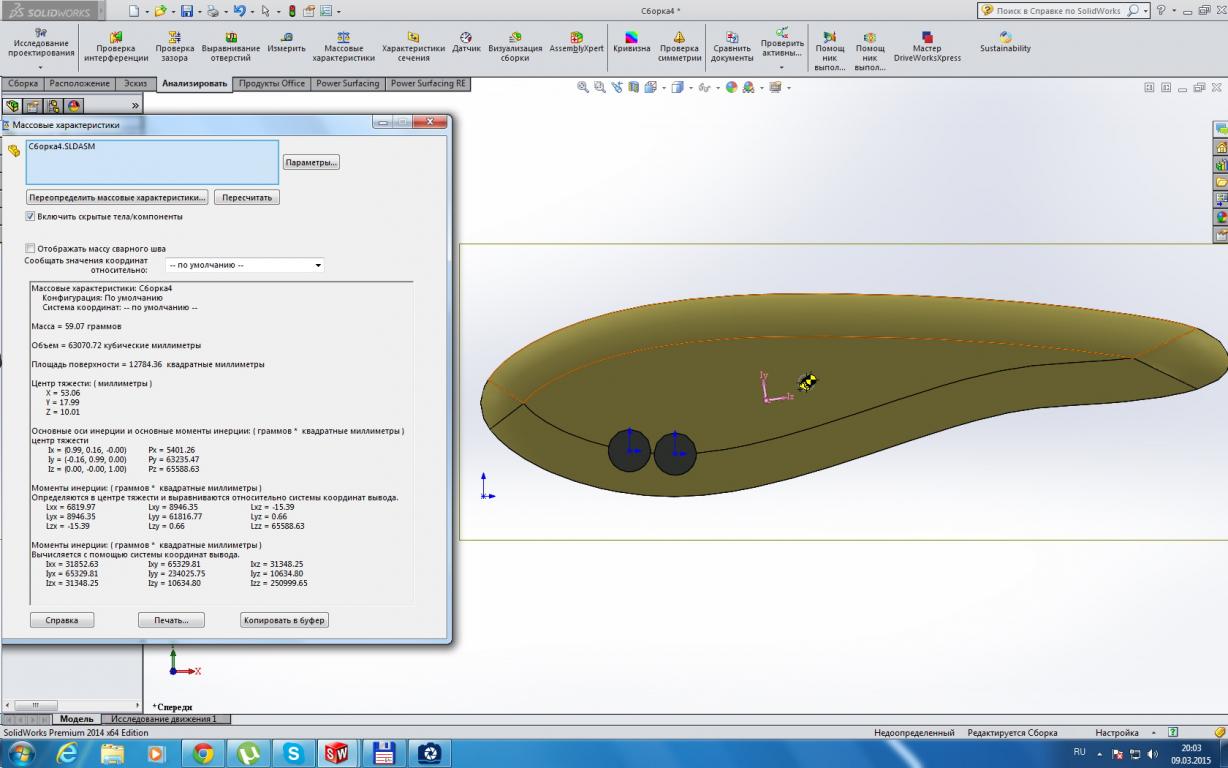The width and height of the screenshot is (1228, 768).
Task: Expand Проверить активный документ dropdown
Action: [x=782, y=68]
